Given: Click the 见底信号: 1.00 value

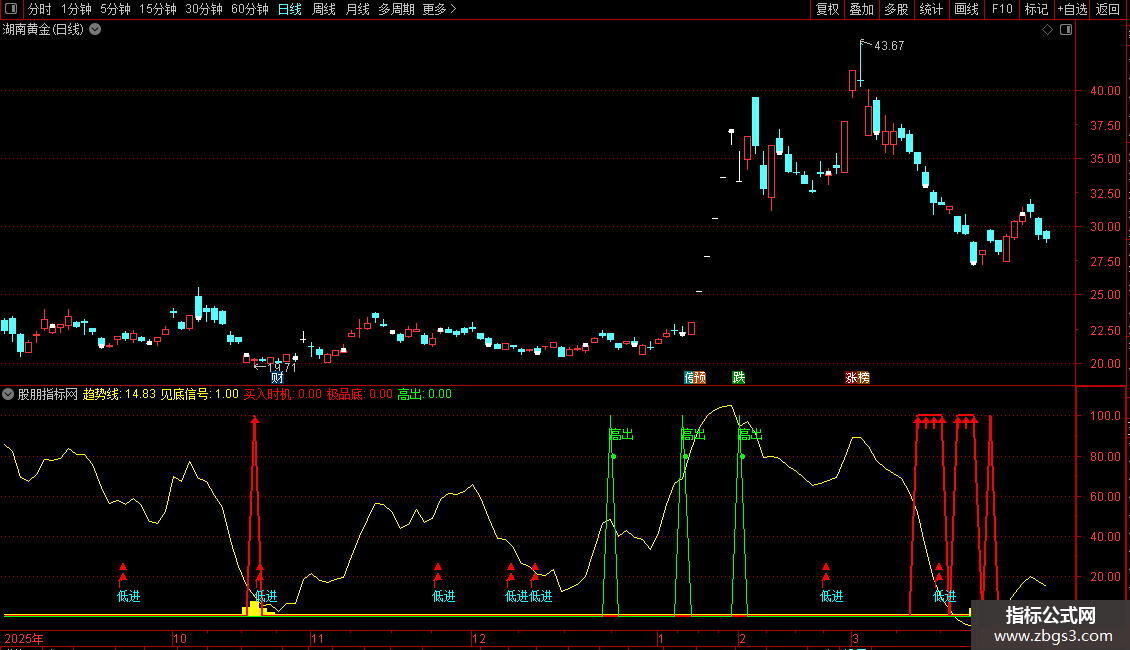Looking at the screenshot, I should [x=199, y=394].
